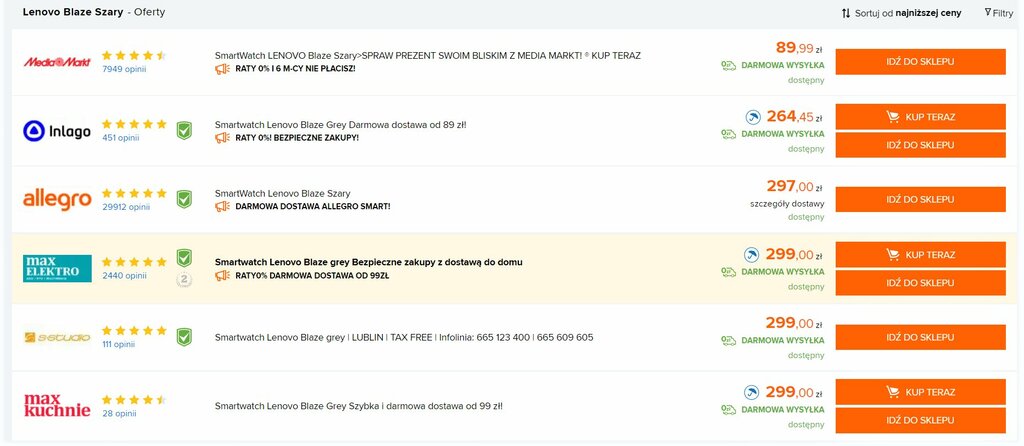Click IDŹ DO SKLEPU for the Inlago offer
Screen dimensions: 1024x446
920,145
